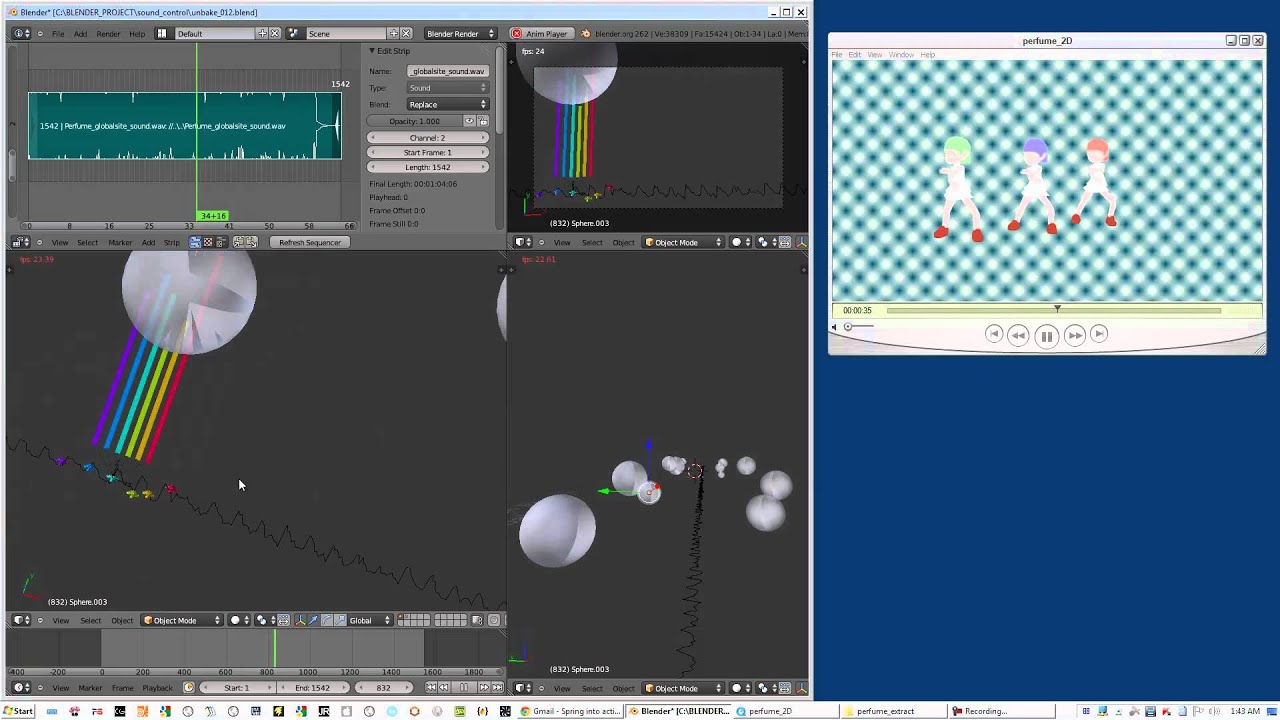Open Object Mode dropdown in main viewport
The image size is (1280, 720).
[184, 620]
